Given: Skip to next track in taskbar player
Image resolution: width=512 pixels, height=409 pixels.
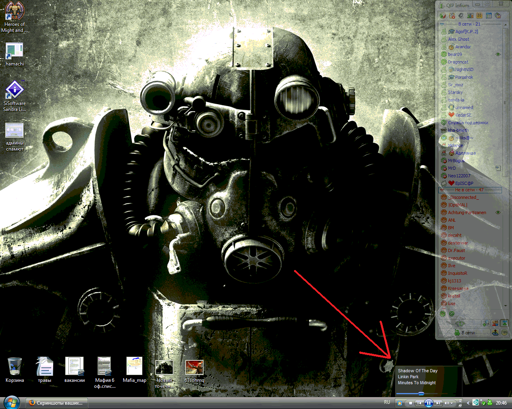Looking at the screenshot, I should [x=438, y=403].
